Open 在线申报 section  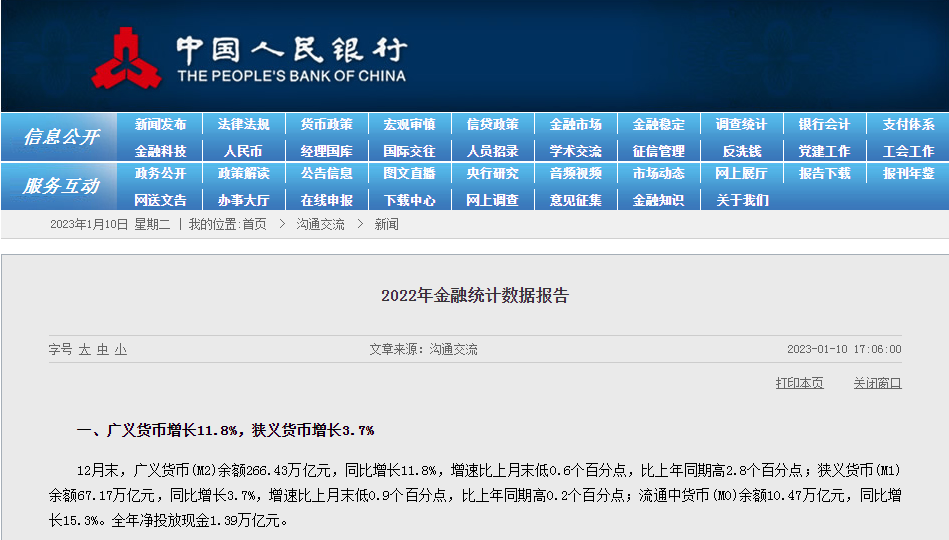click(327, 200)
